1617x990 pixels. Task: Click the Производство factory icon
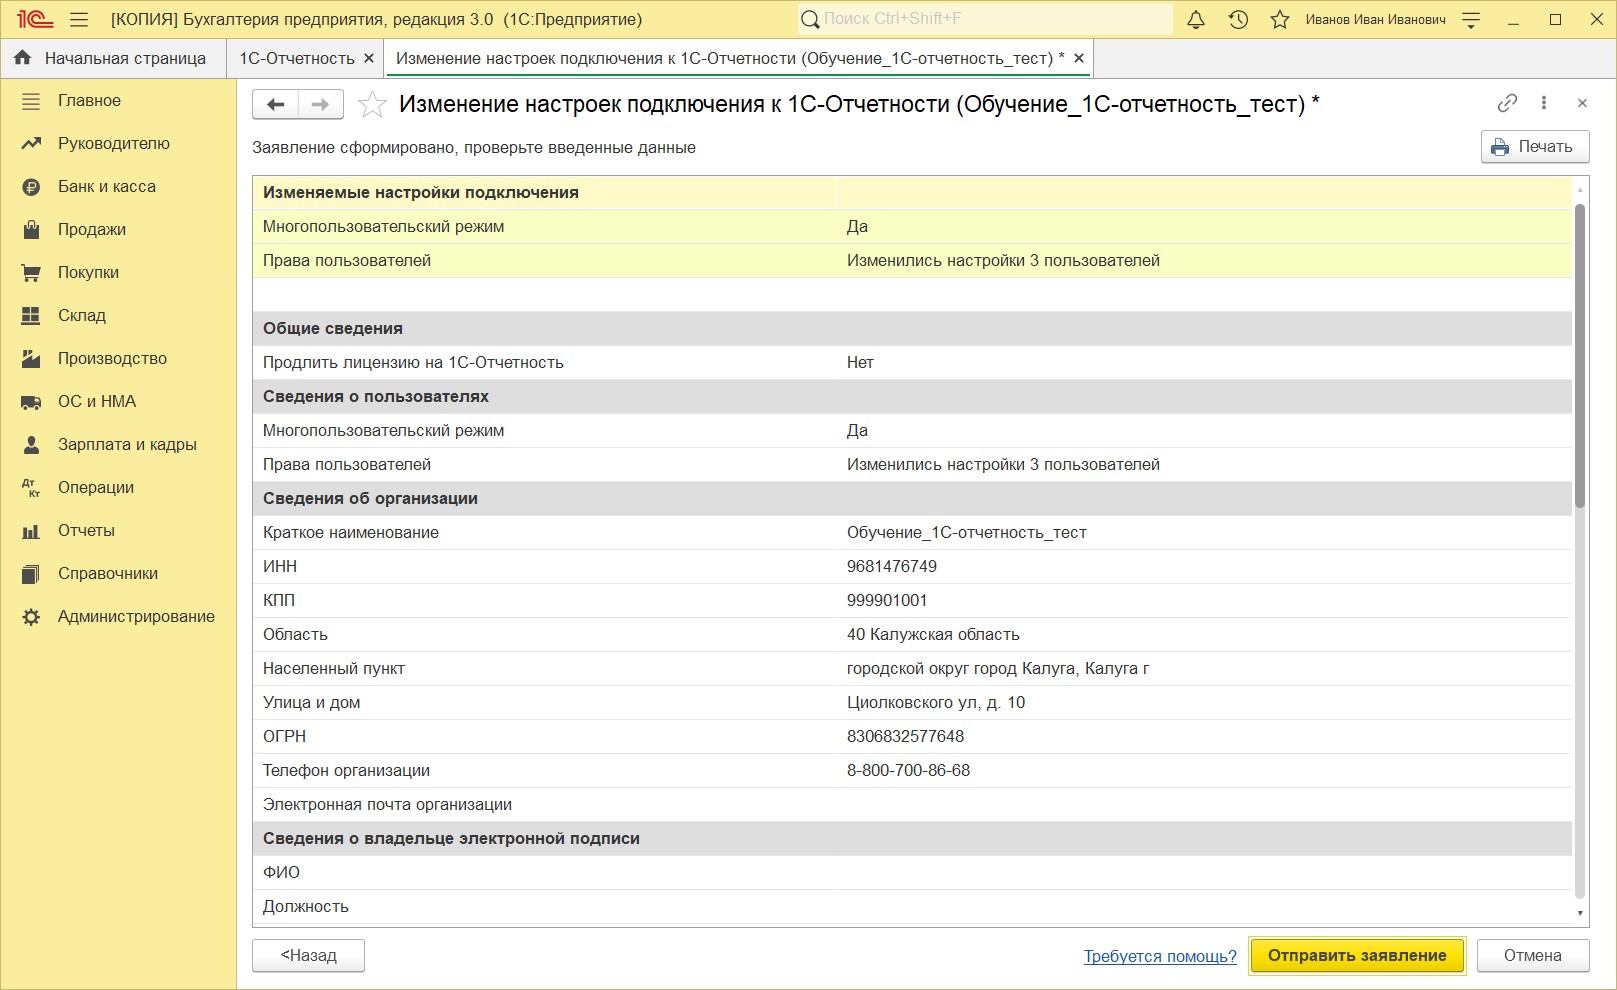(x=31, y=359)
